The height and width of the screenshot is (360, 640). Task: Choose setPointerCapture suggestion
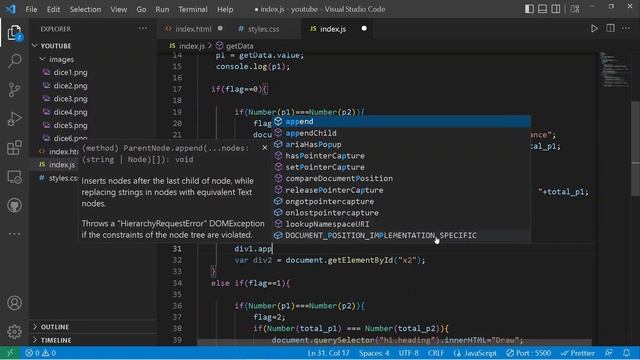click(402, 167)
